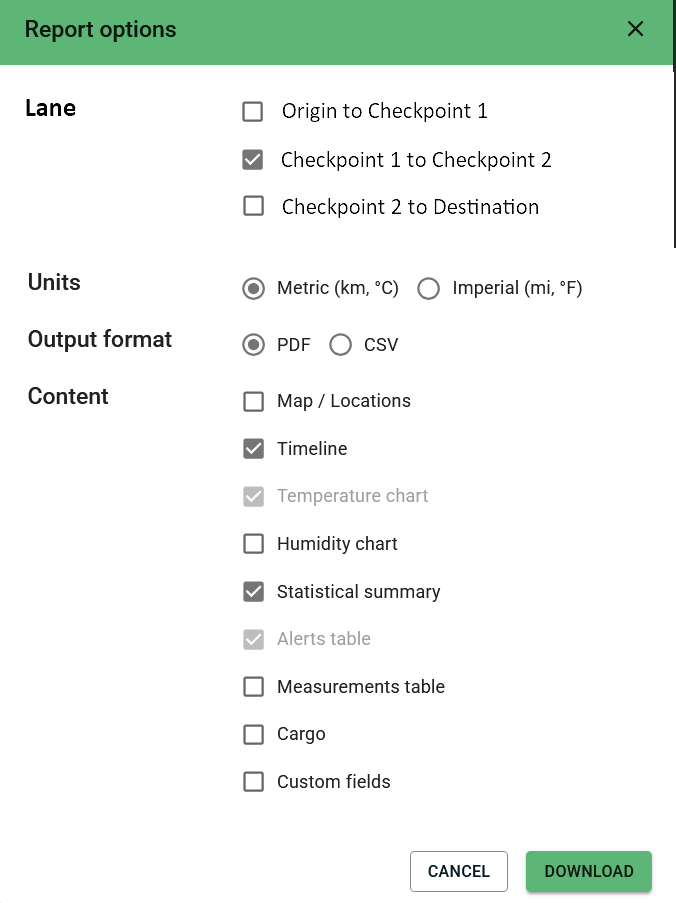Image resolution: width=676 pixels, height=903 pixels.
Task: Select CSV output format
Action: pyautogui.click(x=340, y=345)
